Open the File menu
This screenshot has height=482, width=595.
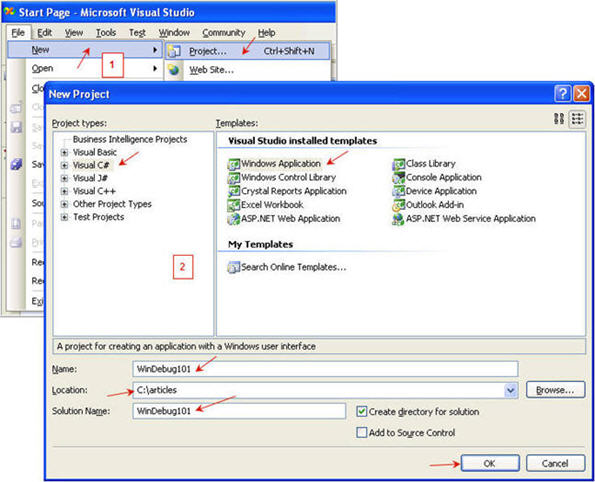click(18, 33)
